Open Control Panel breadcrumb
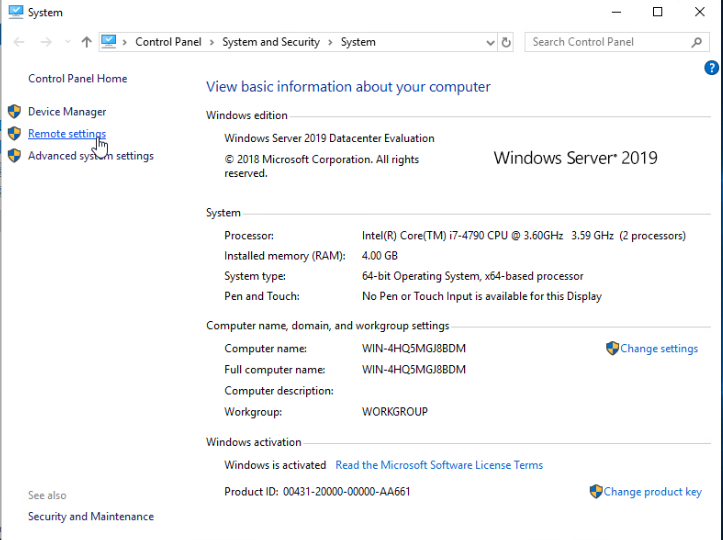 point(168,42)
